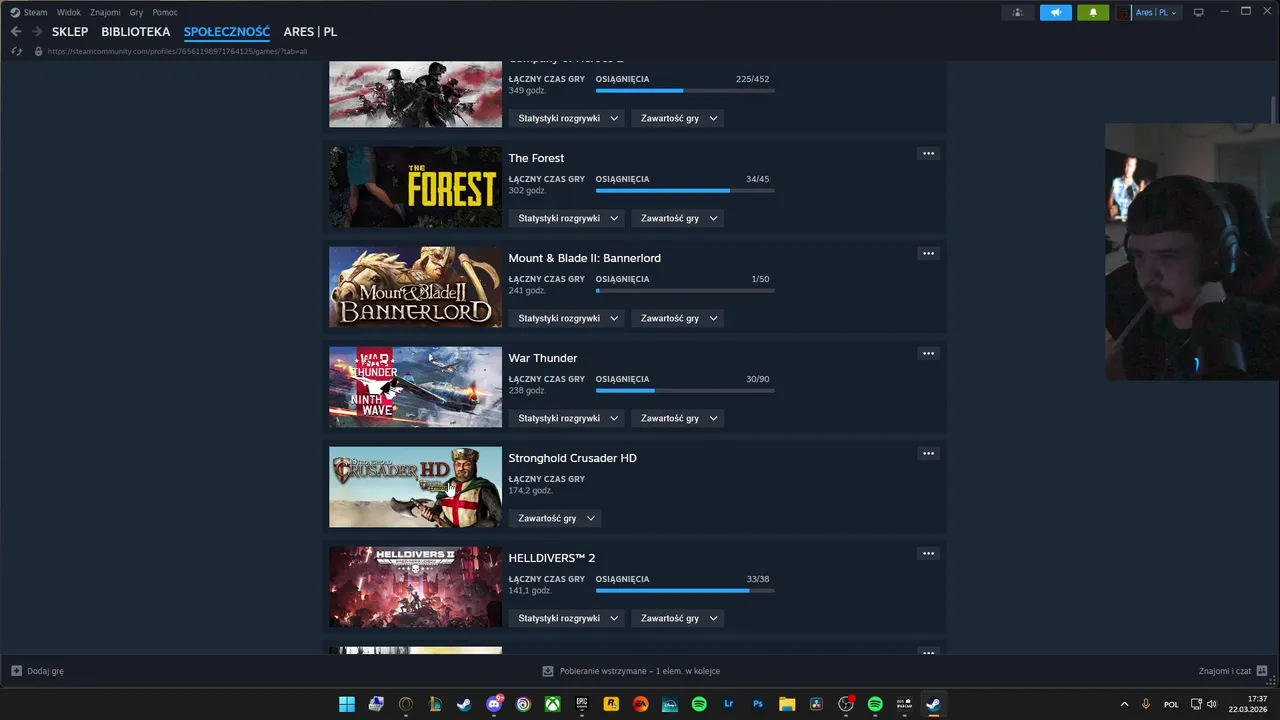
Task: Go back with the left arrow button
Action: [16, 32]
